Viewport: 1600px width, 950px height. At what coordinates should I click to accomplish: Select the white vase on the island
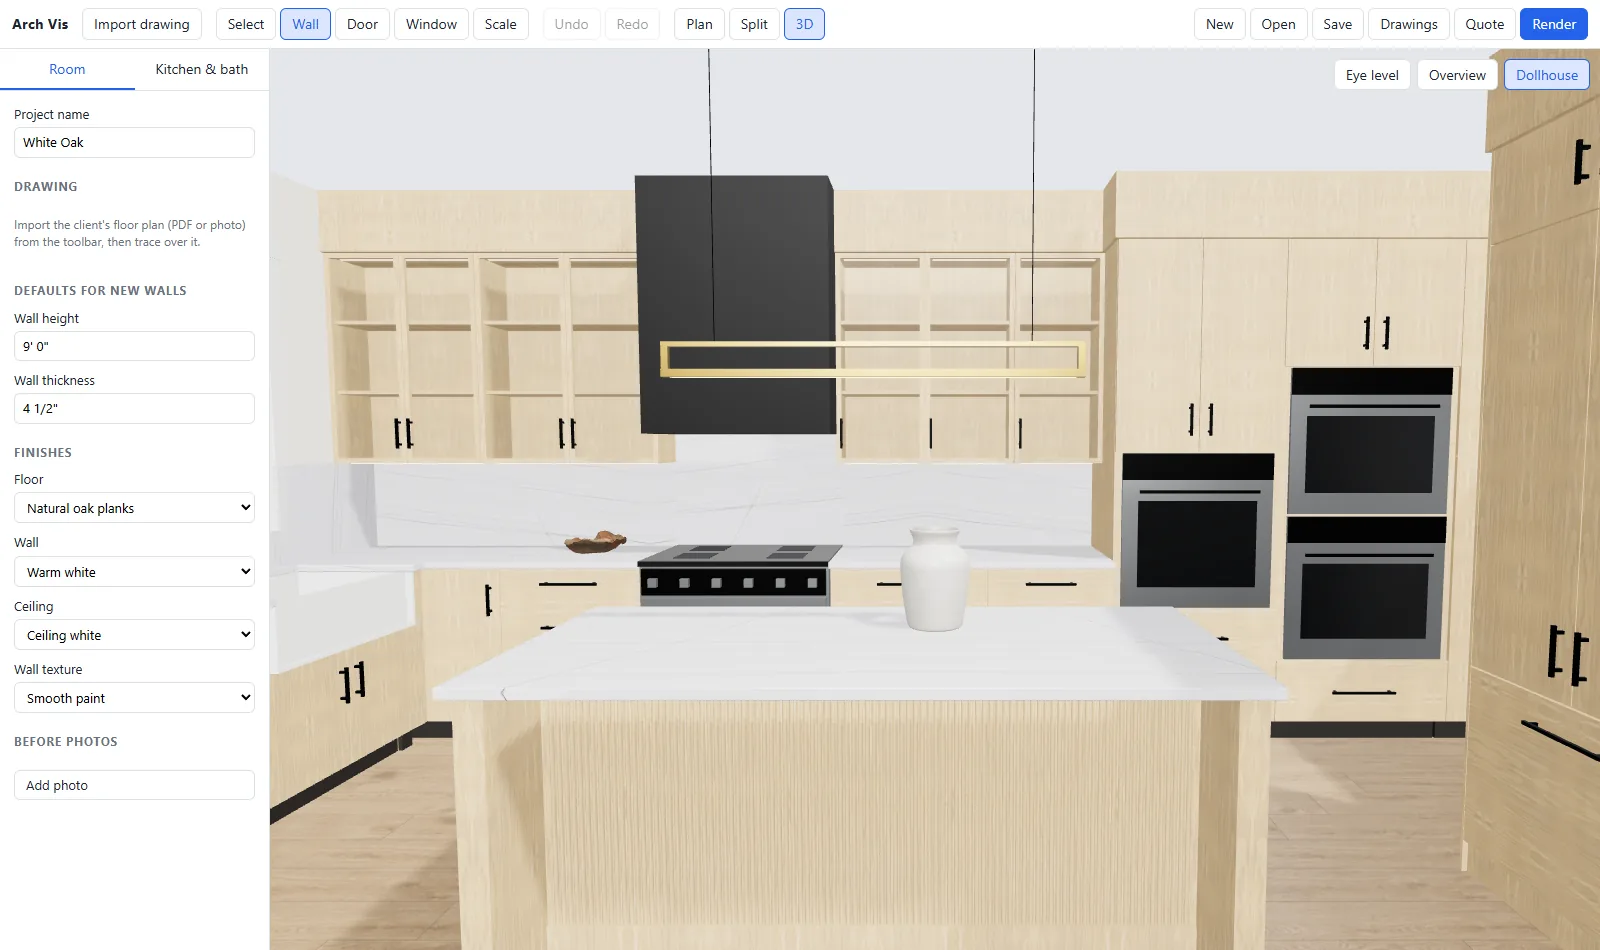pyautogui.click(x=935, y=580)
